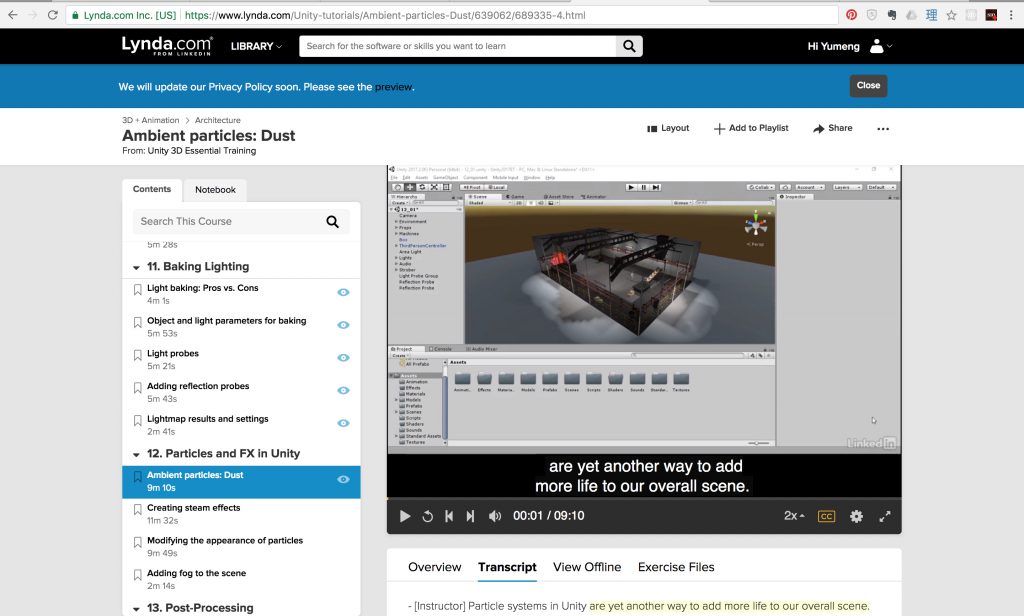
Task: Bookmark Object and light parameters for baking
Action: pos(137,322)
